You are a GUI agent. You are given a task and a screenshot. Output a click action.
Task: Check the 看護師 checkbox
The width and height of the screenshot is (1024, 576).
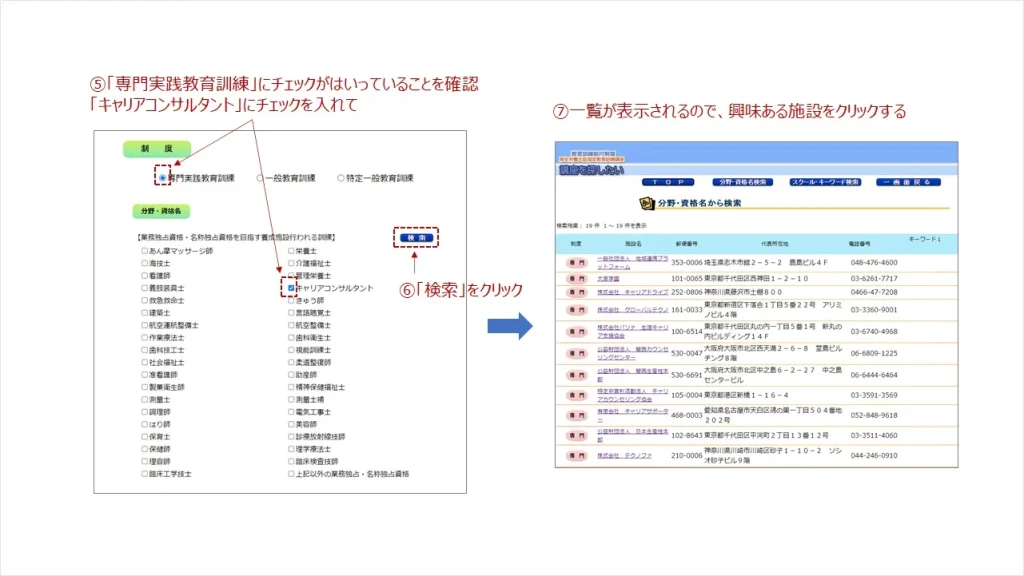click(x=144, y=276)
